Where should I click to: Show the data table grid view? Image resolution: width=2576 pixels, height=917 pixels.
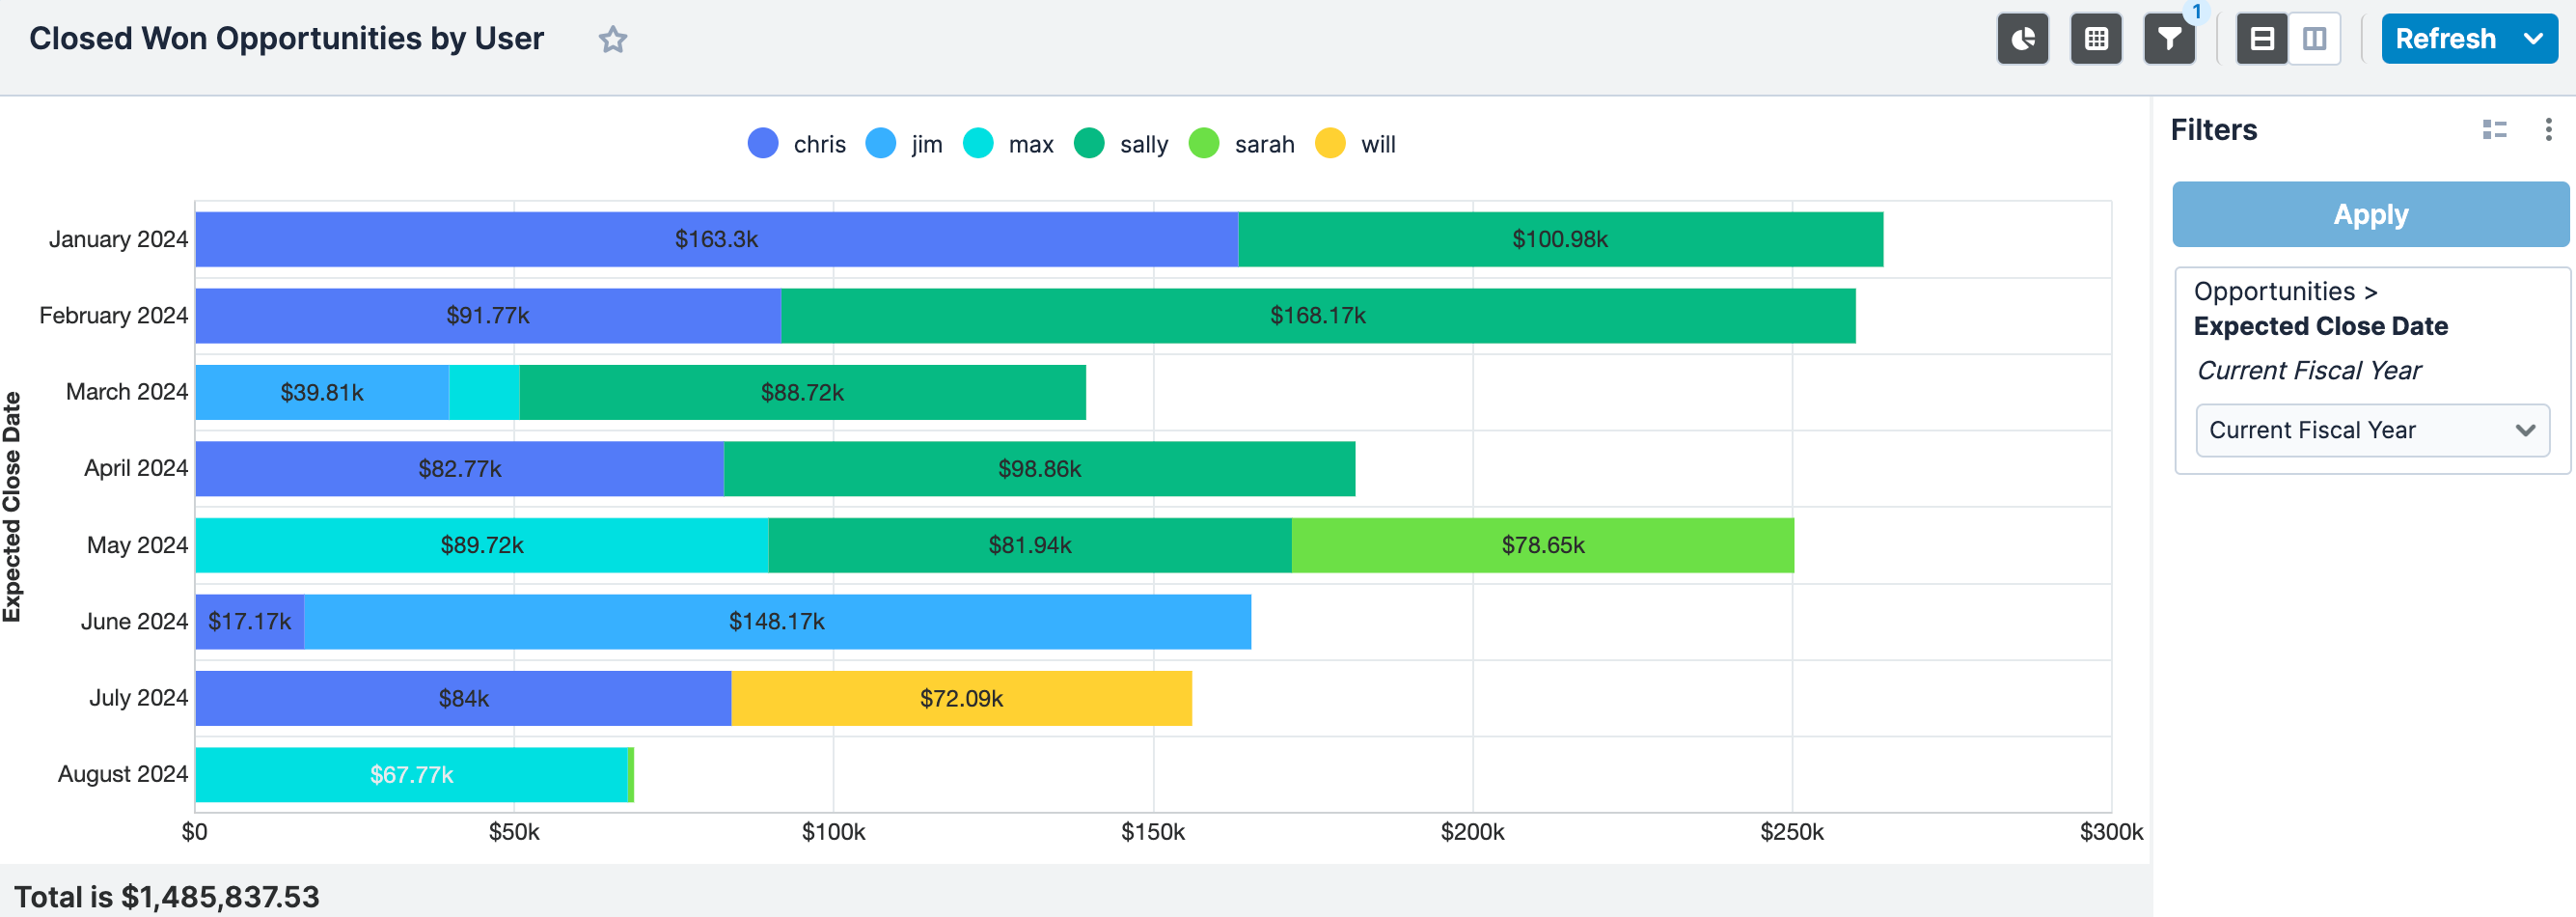click(x=2095, y=39)
